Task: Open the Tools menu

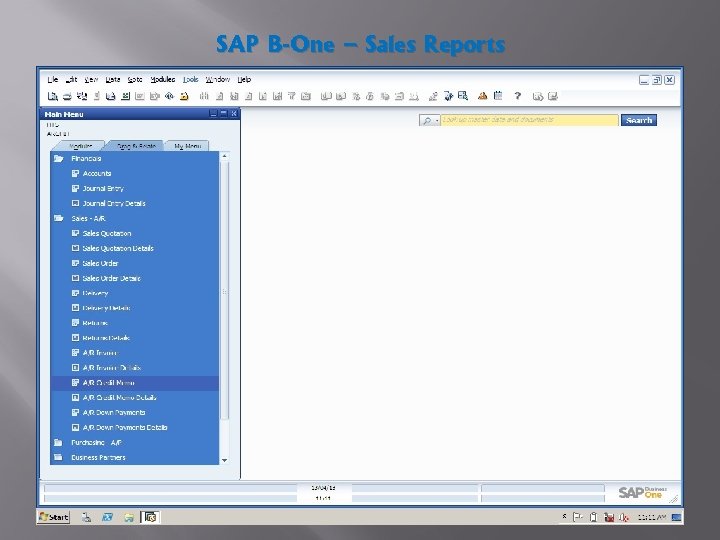Action: tap(191, 79)
